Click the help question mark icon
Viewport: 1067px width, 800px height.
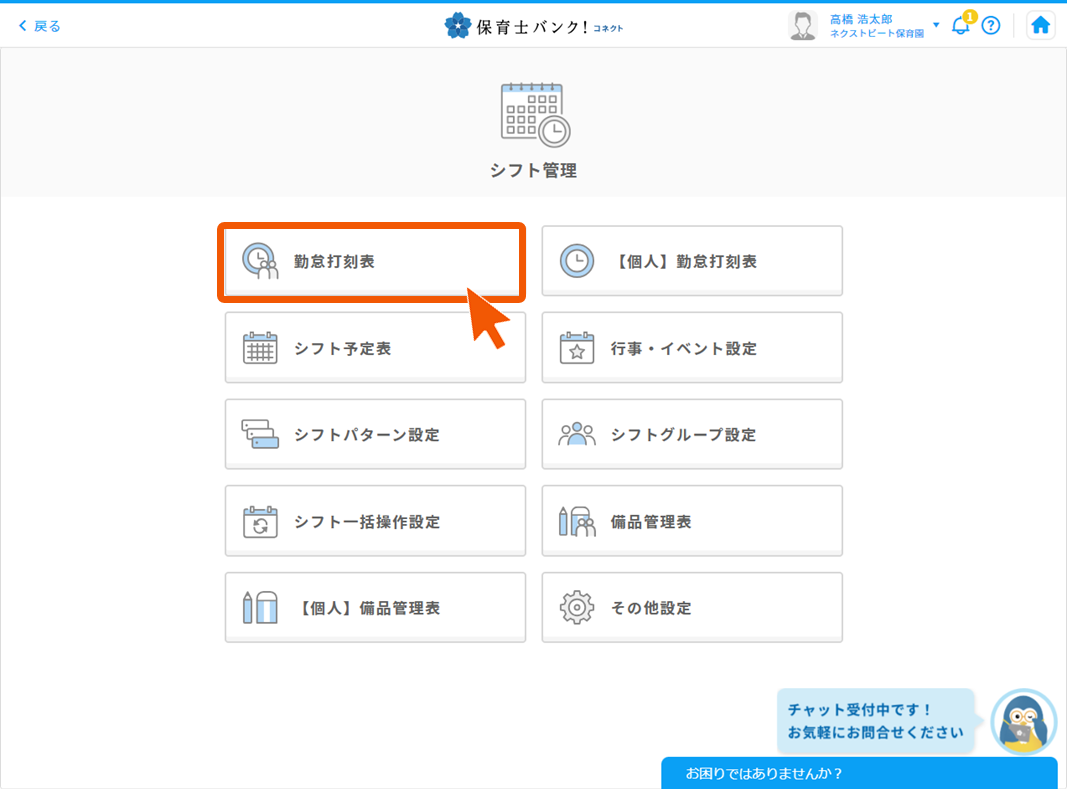click(991, 26)
